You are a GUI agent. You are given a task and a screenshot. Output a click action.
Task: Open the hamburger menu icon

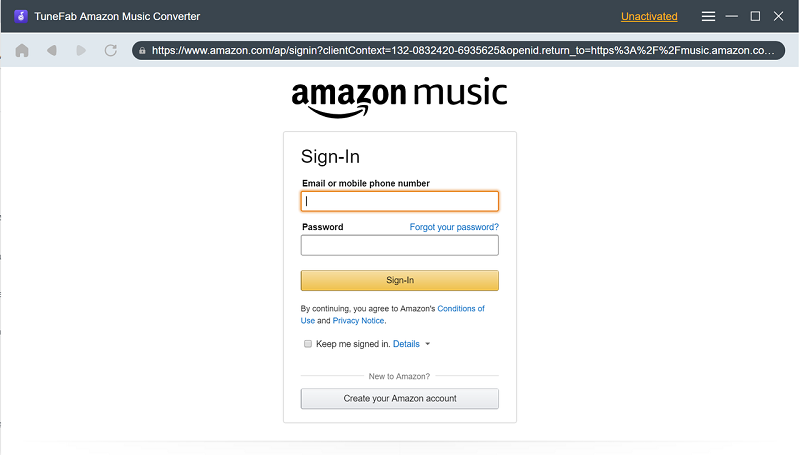point(708,16)
